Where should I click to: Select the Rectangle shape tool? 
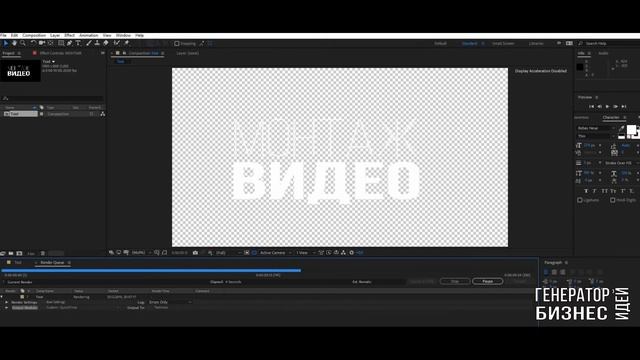pyautogui.click(x=61, y=43)
